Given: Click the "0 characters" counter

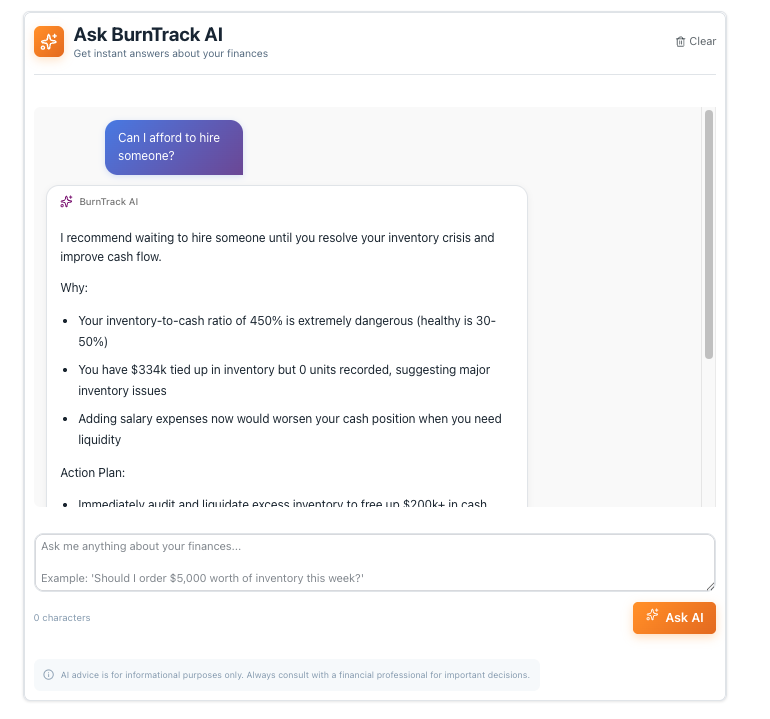Looking at the screenshot, I should (62, 618).
